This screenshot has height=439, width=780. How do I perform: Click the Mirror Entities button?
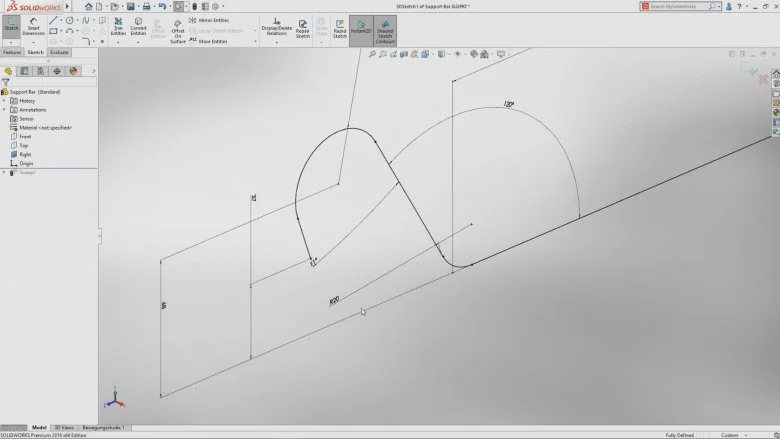[212, 19]
